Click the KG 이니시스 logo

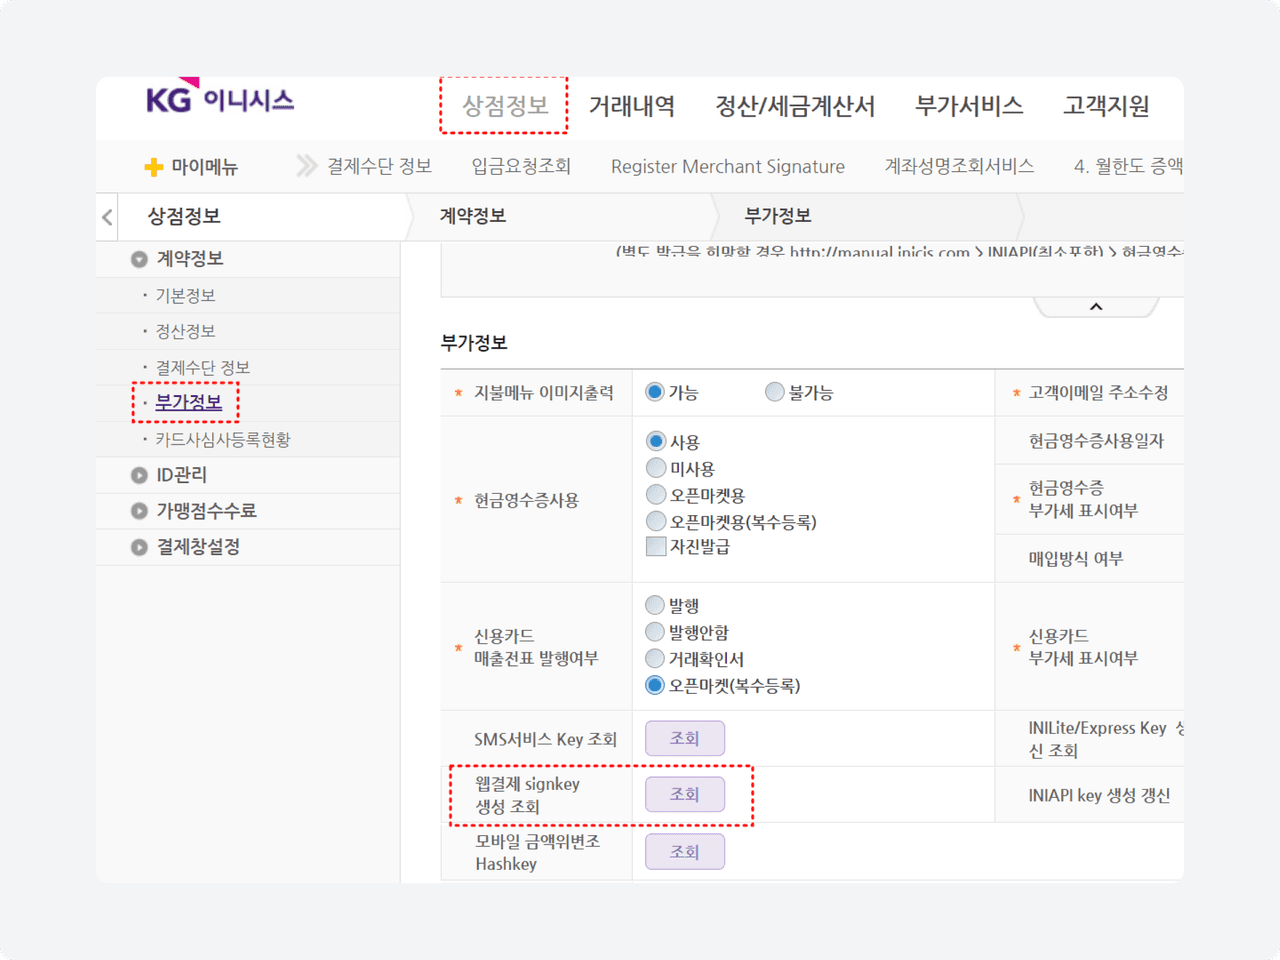(x=220, y=99)
